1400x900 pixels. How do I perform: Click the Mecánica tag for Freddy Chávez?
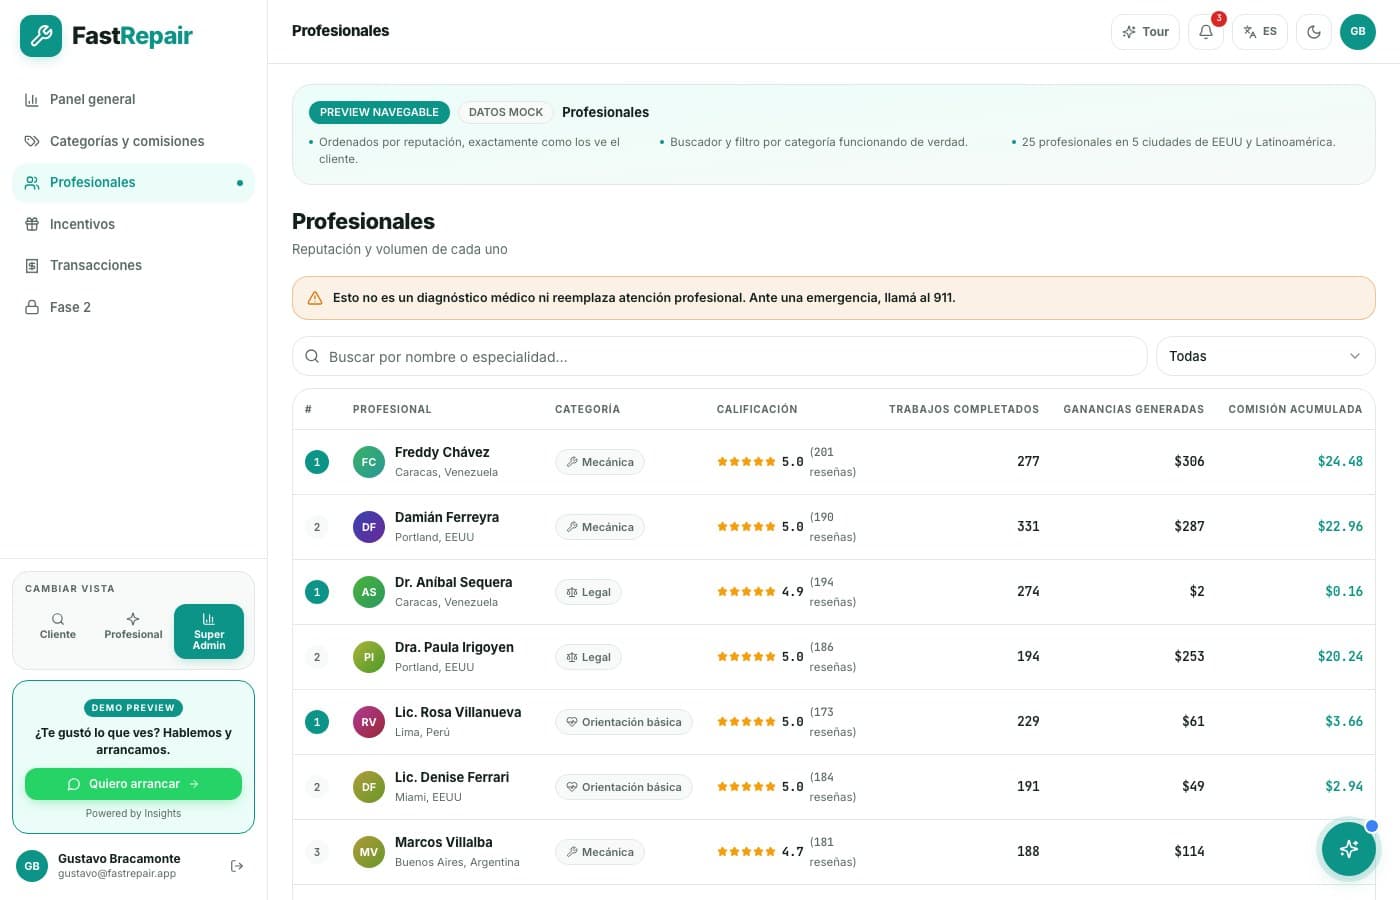coord(600,462)
